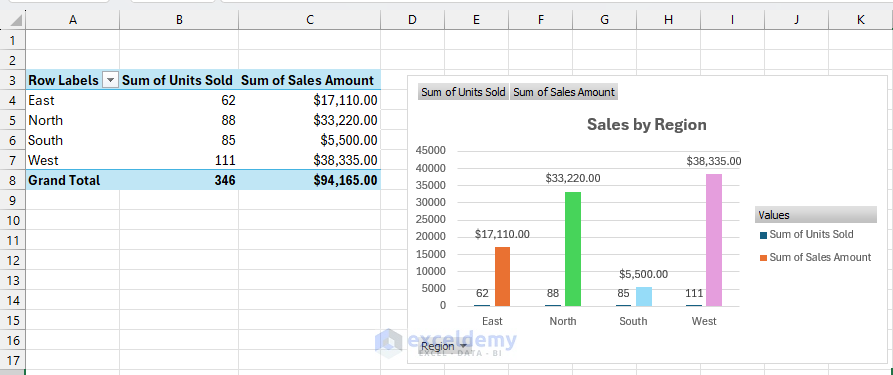The image size is (893, 375).
Task: Select the Sum of Sales Amount header cell
Action: click(x=310, y=80)
